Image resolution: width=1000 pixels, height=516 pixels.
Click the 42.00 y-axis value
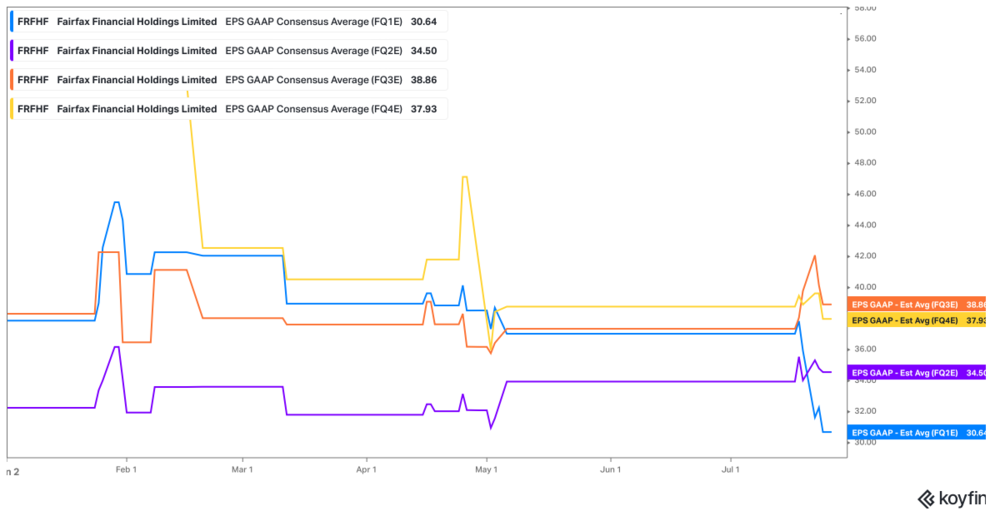click(865, 256)
